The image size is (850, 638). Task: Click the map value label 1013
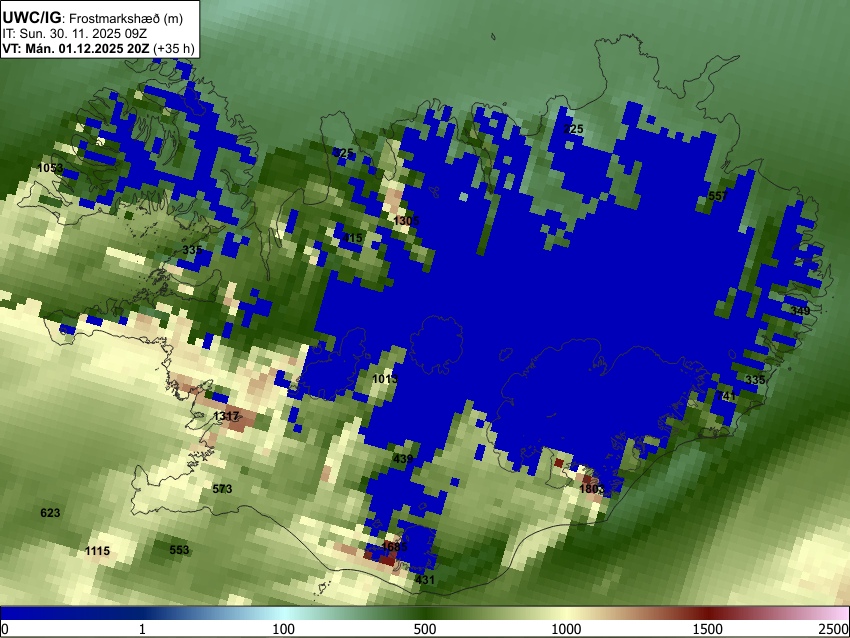pyautogui.click(x=385, y=378)
